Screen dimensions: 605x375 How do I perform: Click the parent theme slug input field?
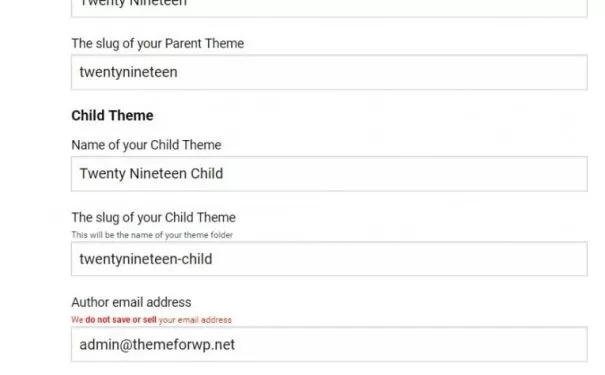coord(329,72)
